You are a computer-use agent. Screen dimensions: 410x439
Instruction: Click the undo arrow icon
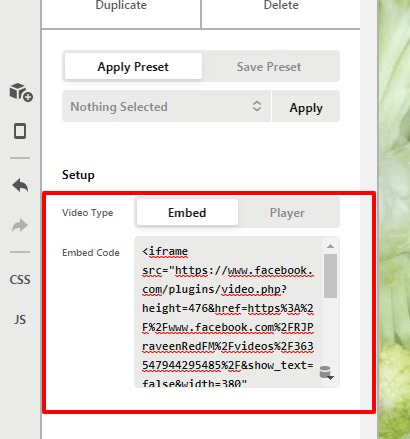pos(20,185)
